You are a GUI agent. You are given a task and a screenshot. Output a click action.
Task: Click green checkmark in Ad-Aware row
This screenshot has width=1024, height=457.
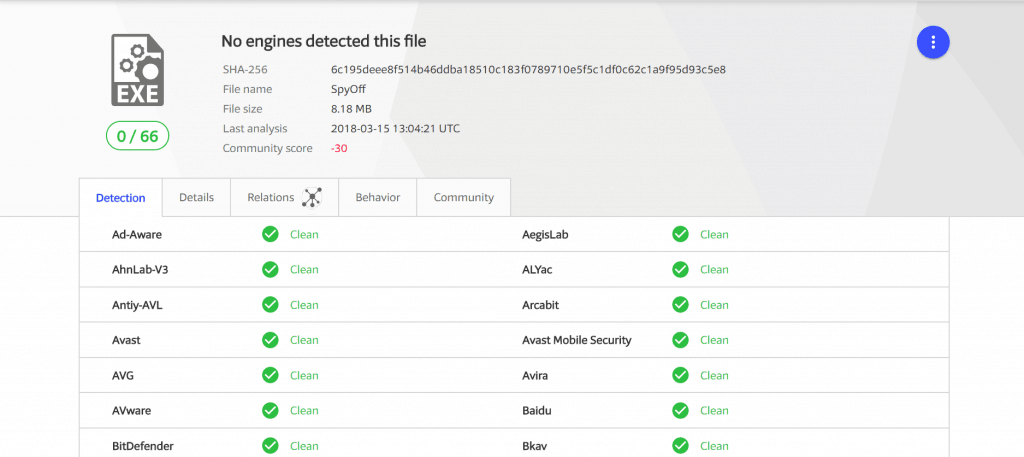pyautogui.click(x=270, y=234)
